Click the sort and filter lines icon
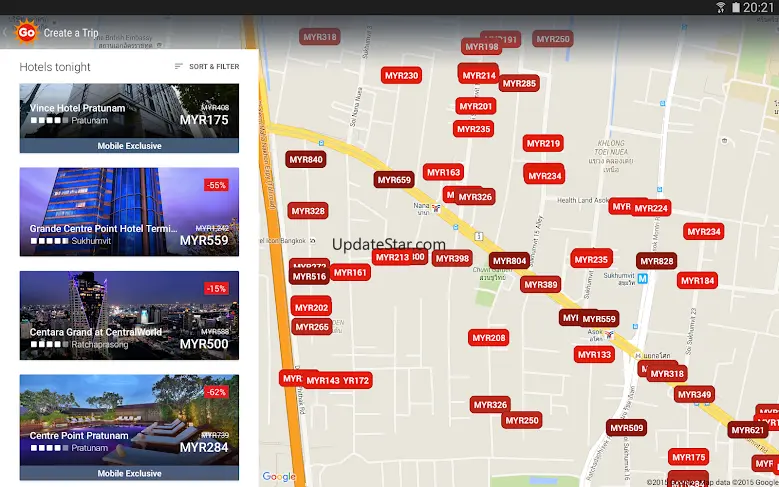 [179, 66]
